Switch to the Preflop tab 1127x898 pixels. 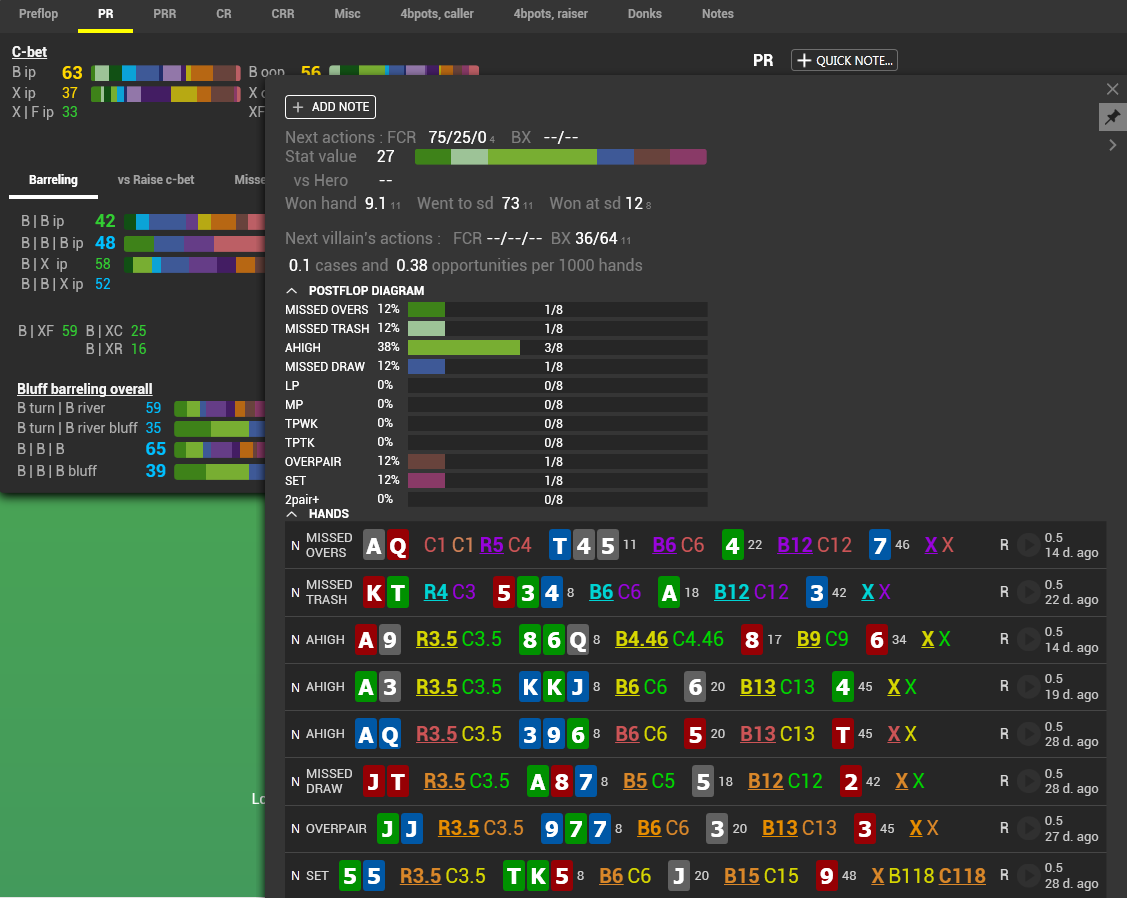pos(38,14)
